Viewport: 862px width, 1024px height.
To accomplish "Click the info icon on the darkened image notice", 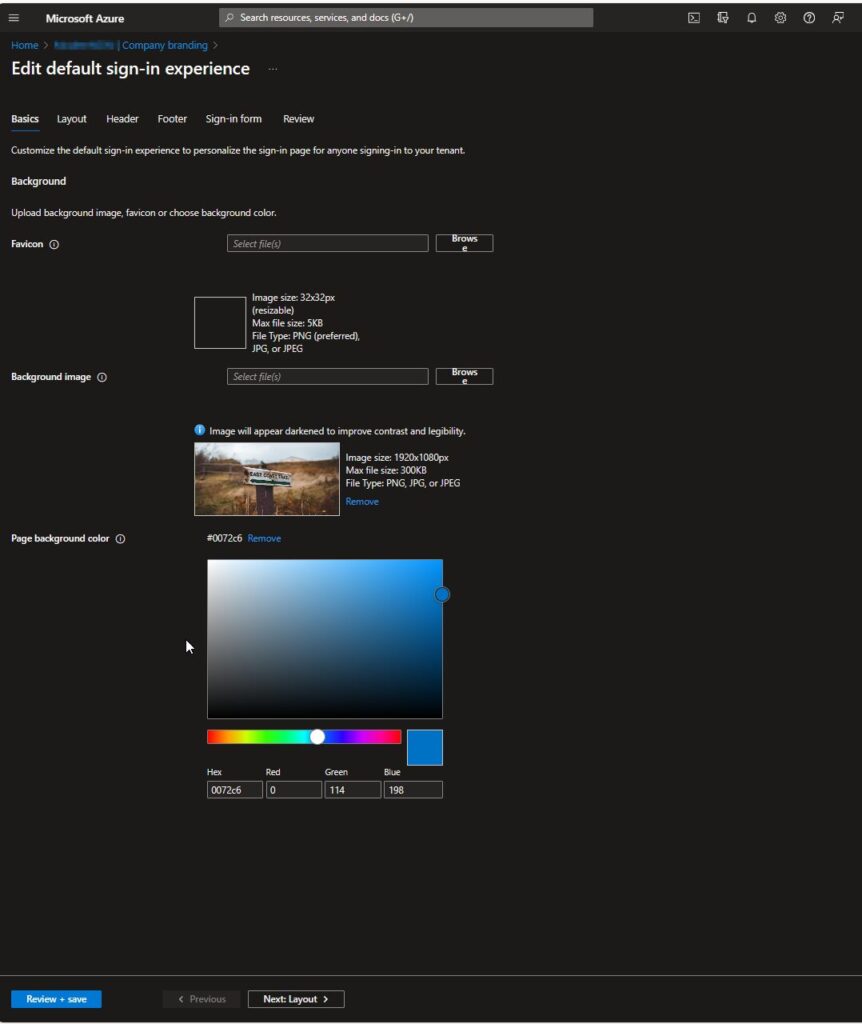I will tap(199, 430).
